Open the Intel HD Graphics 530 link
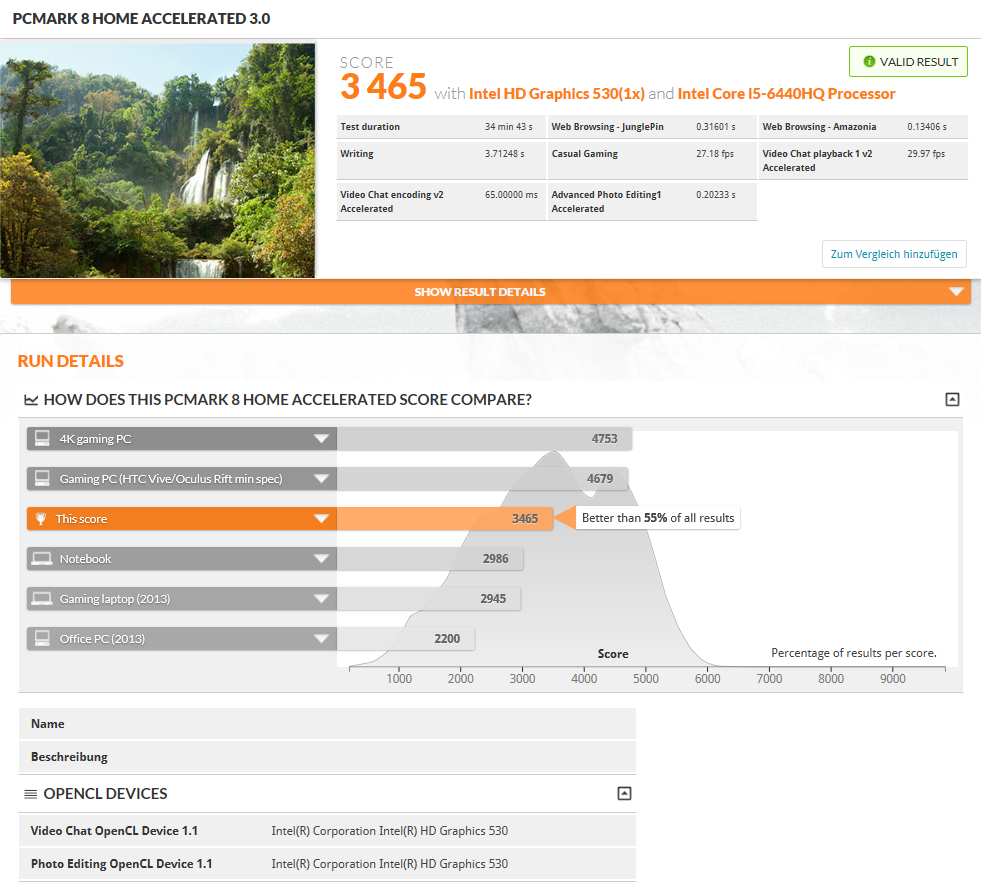This screenshot has width=981, height=886. 556,94
